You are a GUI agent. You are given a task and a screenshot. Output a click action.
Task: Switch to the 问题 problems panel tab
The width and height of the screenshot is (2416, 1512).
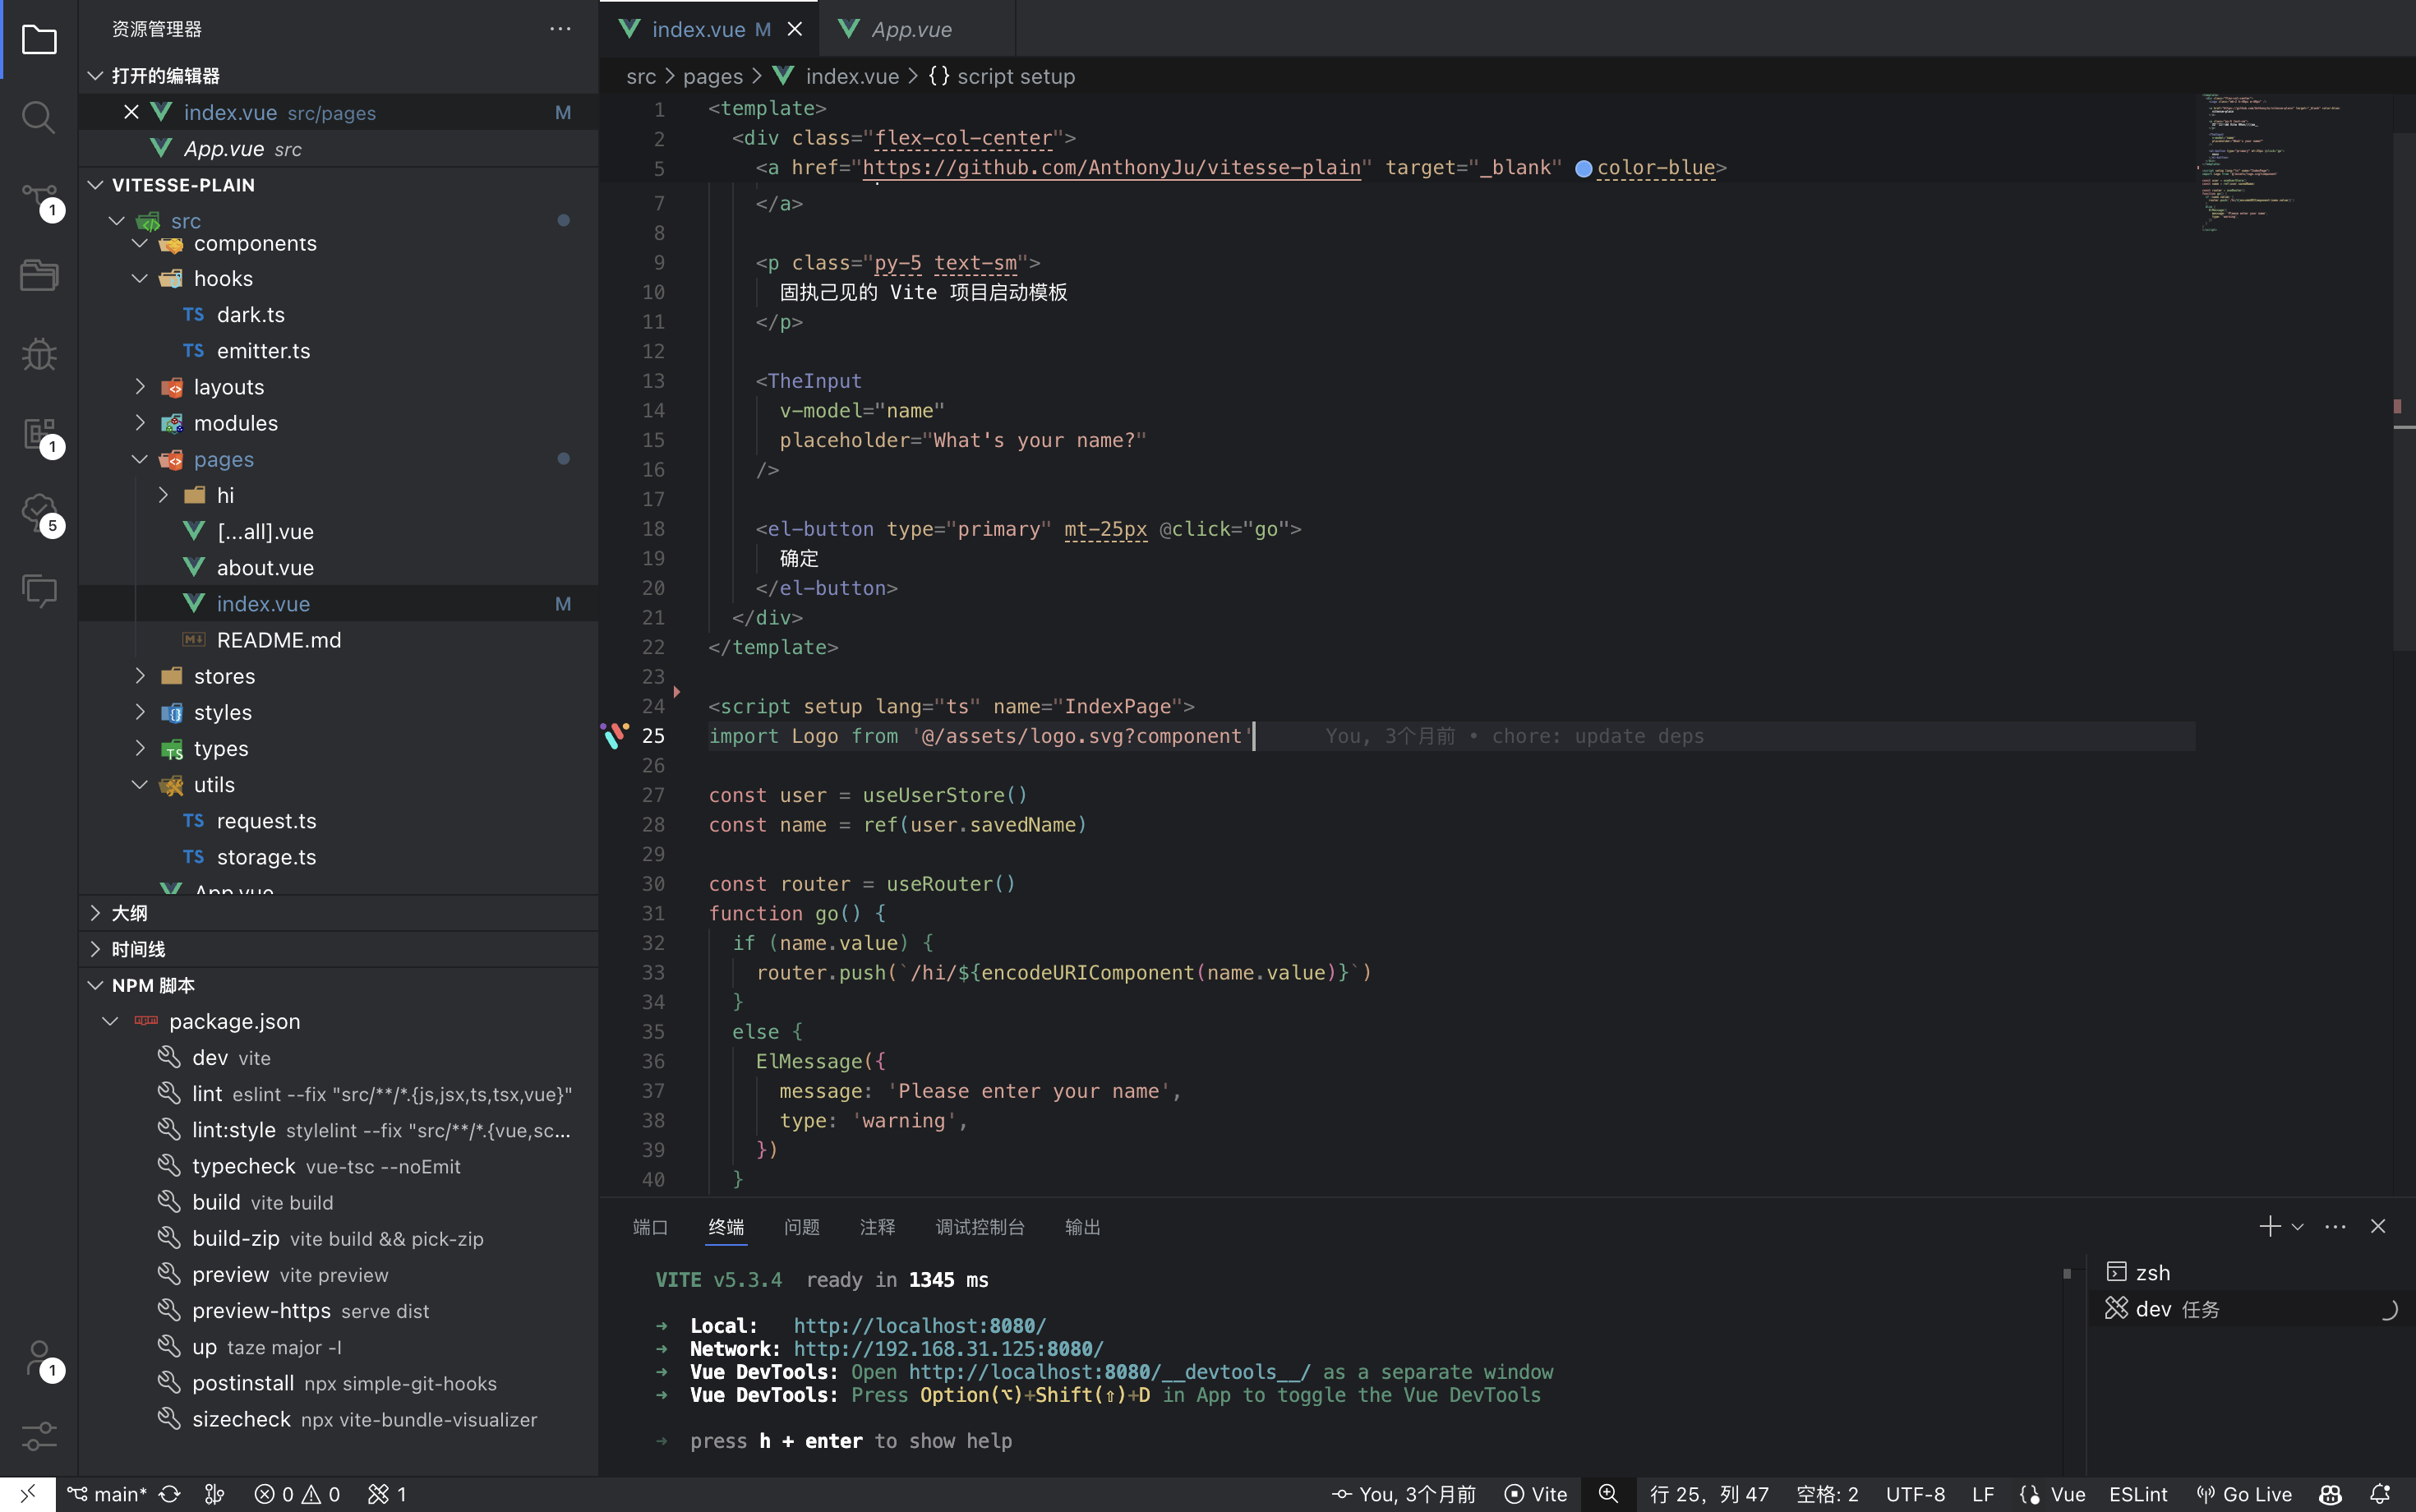801,1226
